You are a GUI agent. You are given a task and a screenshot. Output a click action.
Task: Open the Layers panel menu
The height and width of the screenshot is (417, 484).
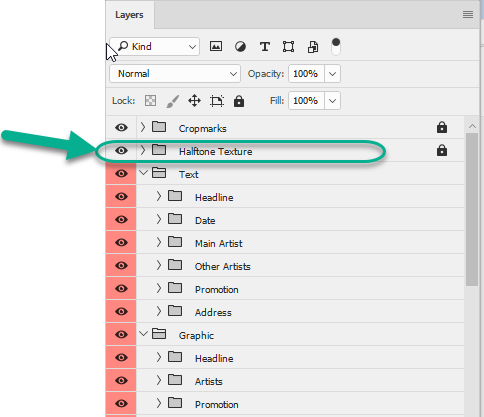[468, 15]
